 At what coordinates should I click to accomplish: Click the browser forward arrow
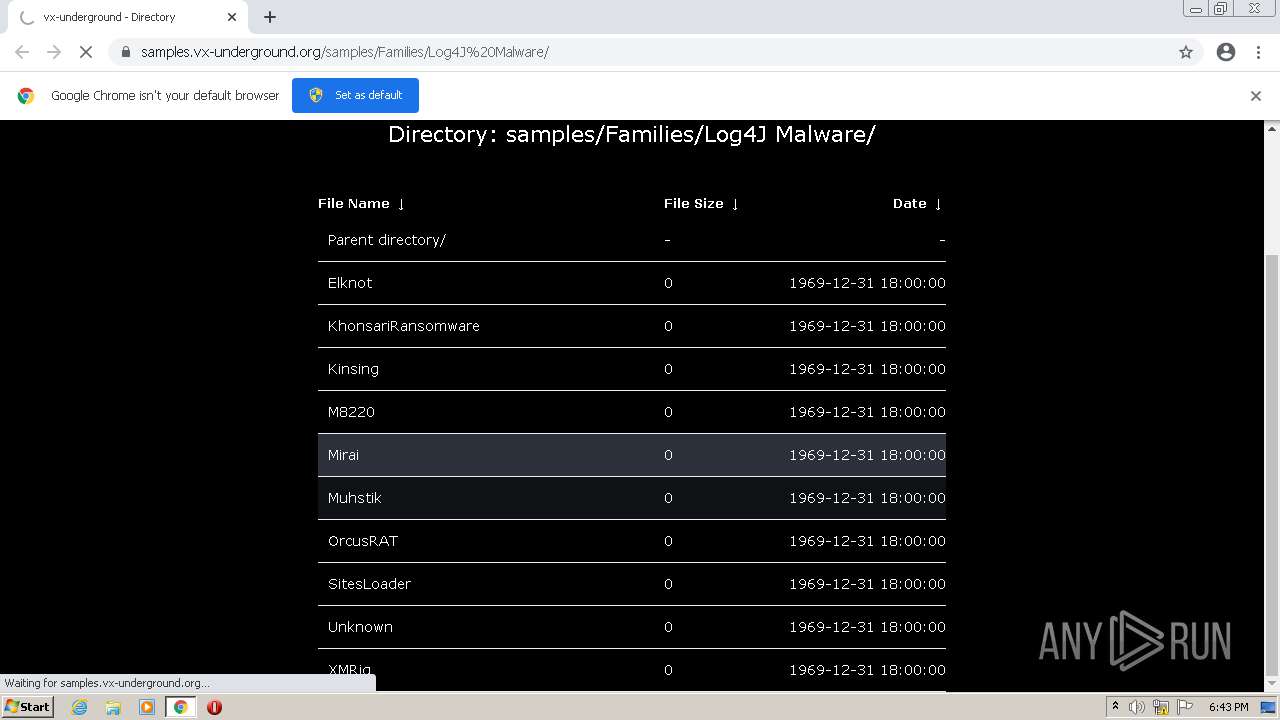click(54, 52)
